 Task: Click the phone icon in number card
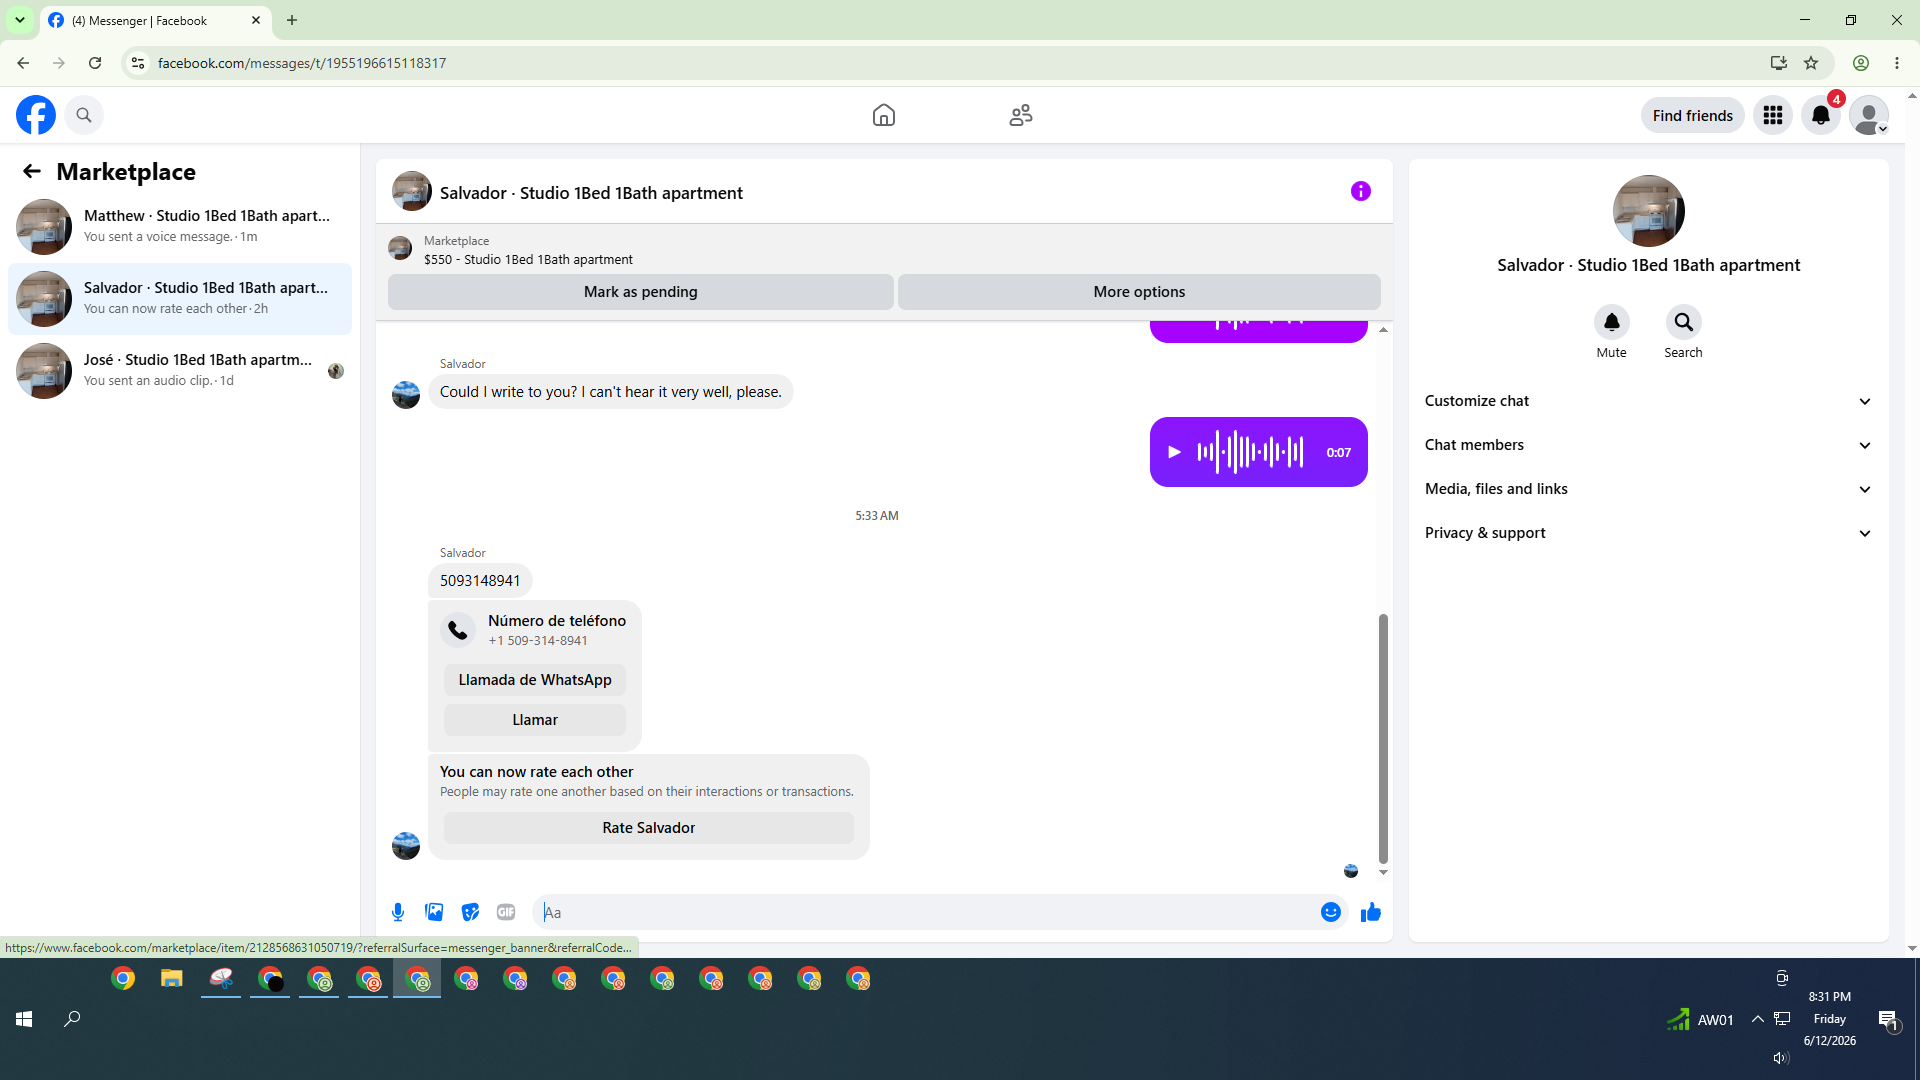458,630
